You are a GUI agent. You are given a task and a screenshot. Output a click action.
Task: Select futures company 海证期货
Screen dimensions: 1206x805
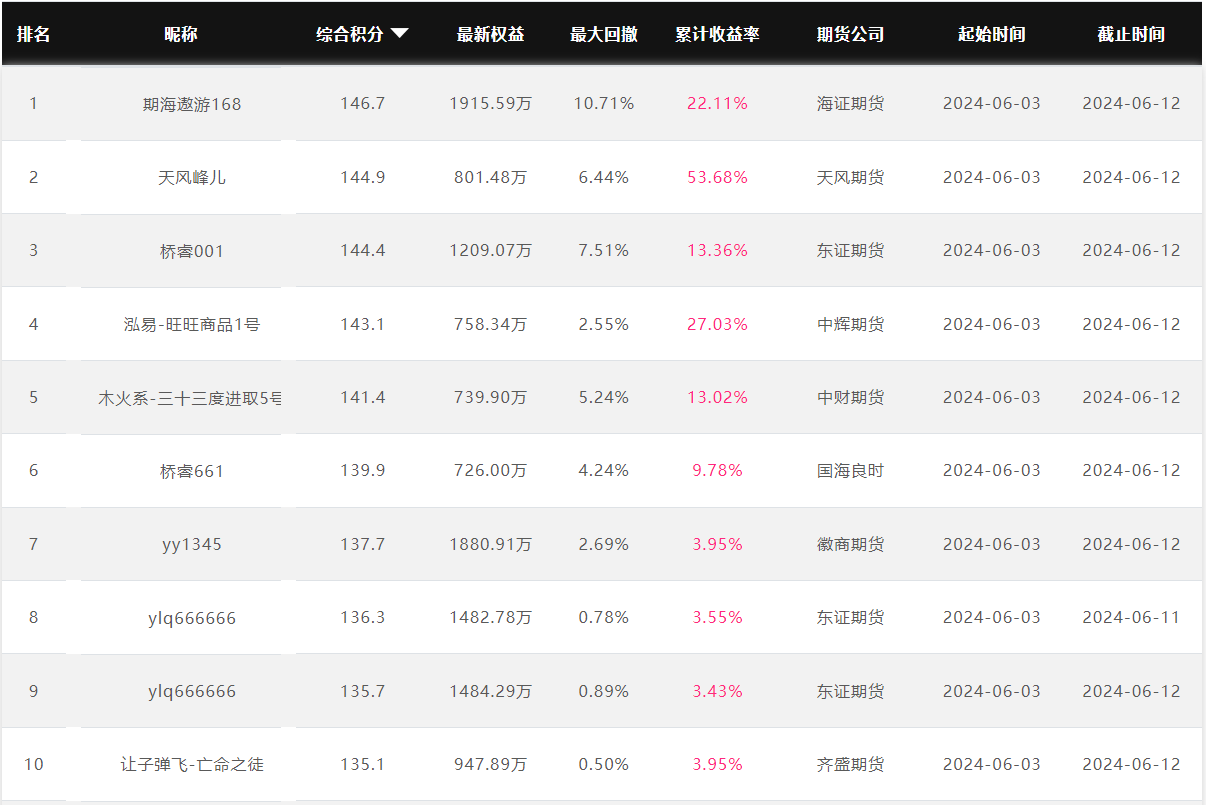tap(851, 104)
